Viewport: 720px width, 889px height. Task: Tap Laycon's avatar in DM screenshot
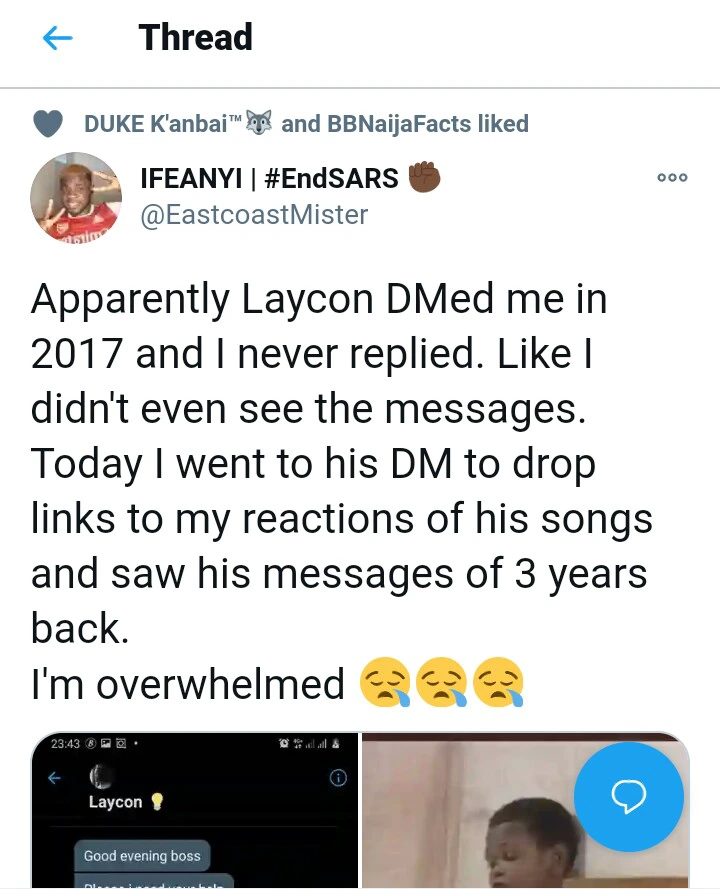pos(99,776)
